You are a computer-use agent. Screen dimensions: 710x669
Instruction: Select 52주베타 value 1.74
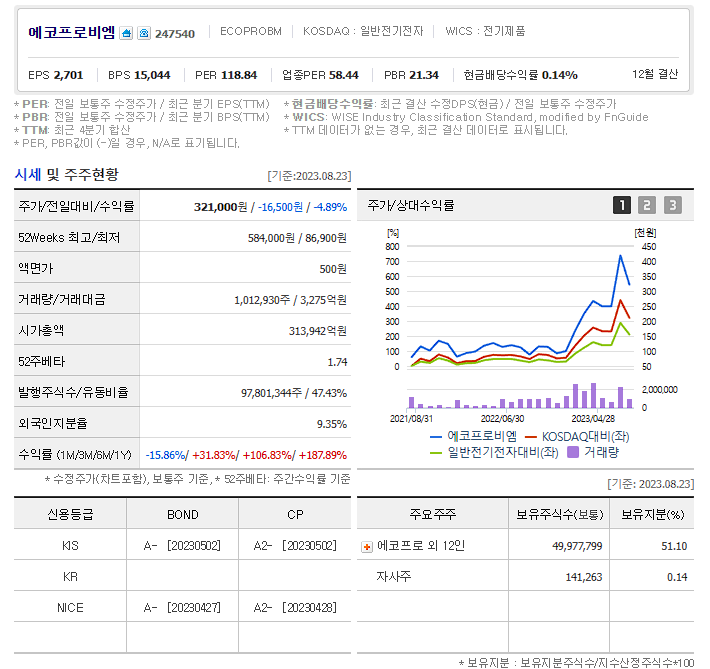click(337, 362)
